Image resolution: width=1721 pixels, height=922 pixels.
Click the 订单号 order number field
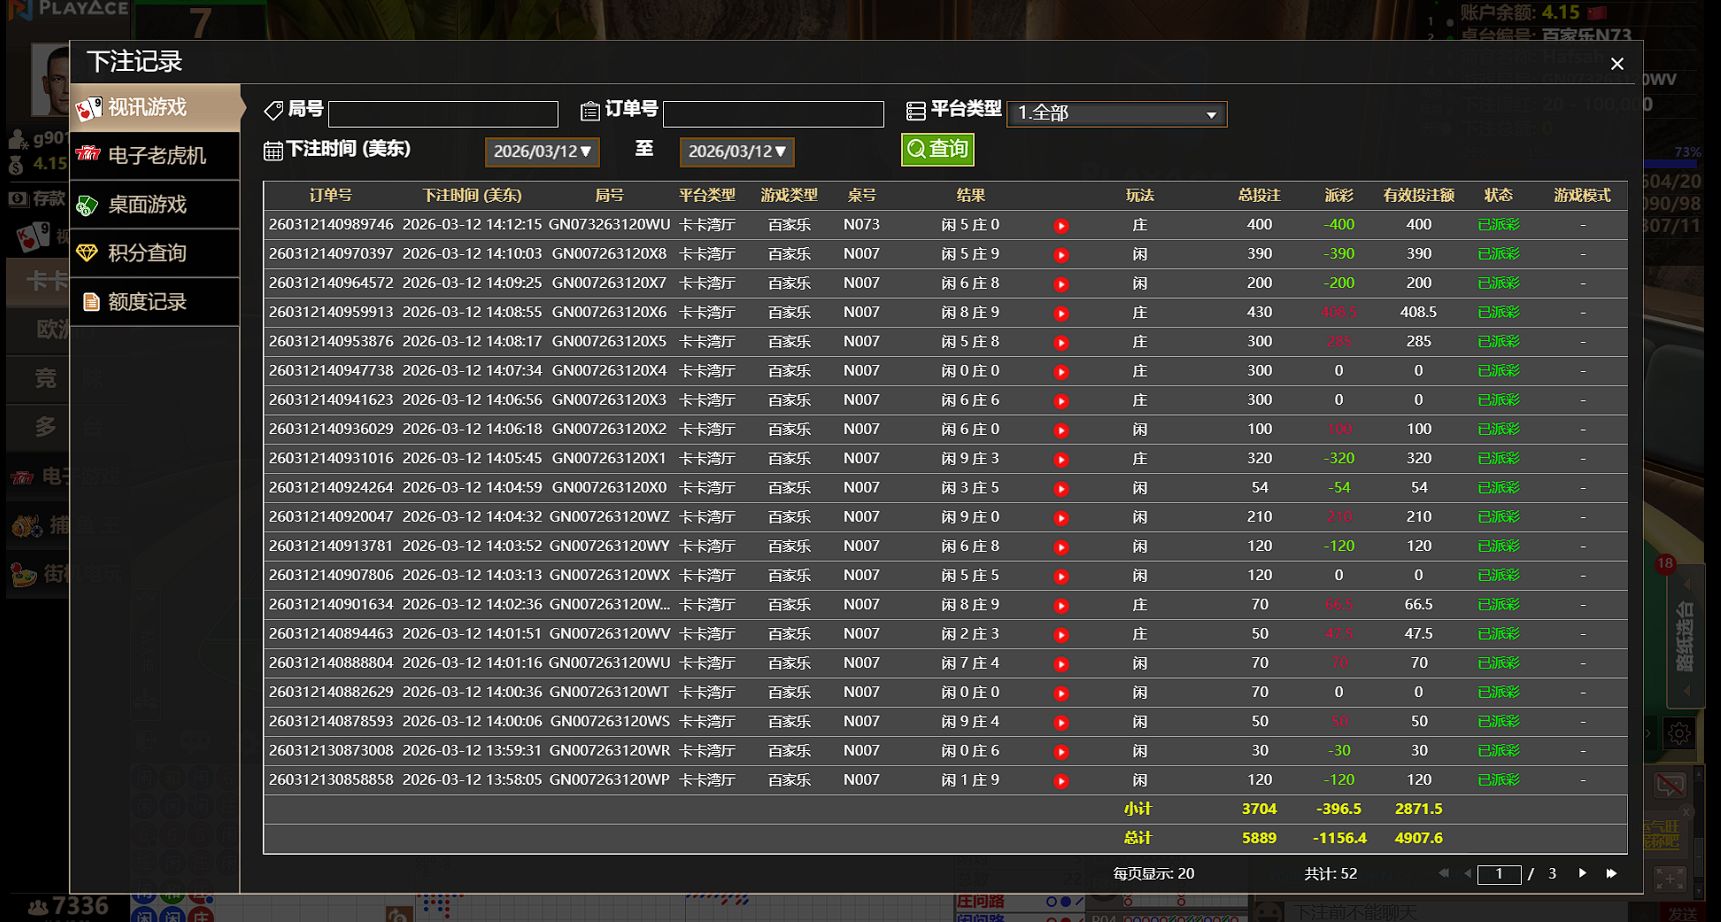click(x=773, y=114)
